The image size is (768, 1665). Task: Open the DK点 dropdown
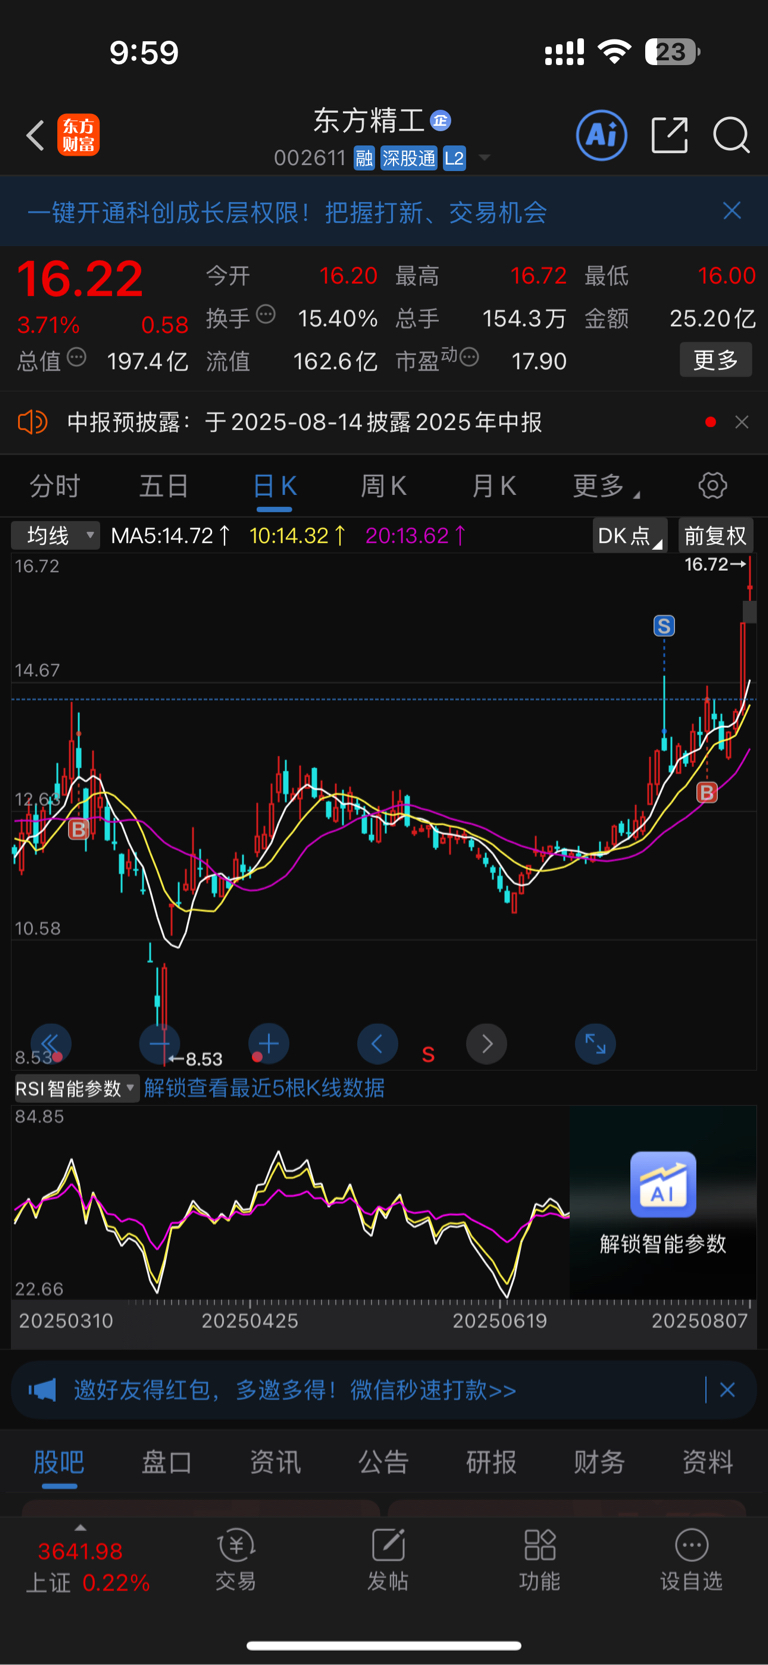[x=629, y=536]
